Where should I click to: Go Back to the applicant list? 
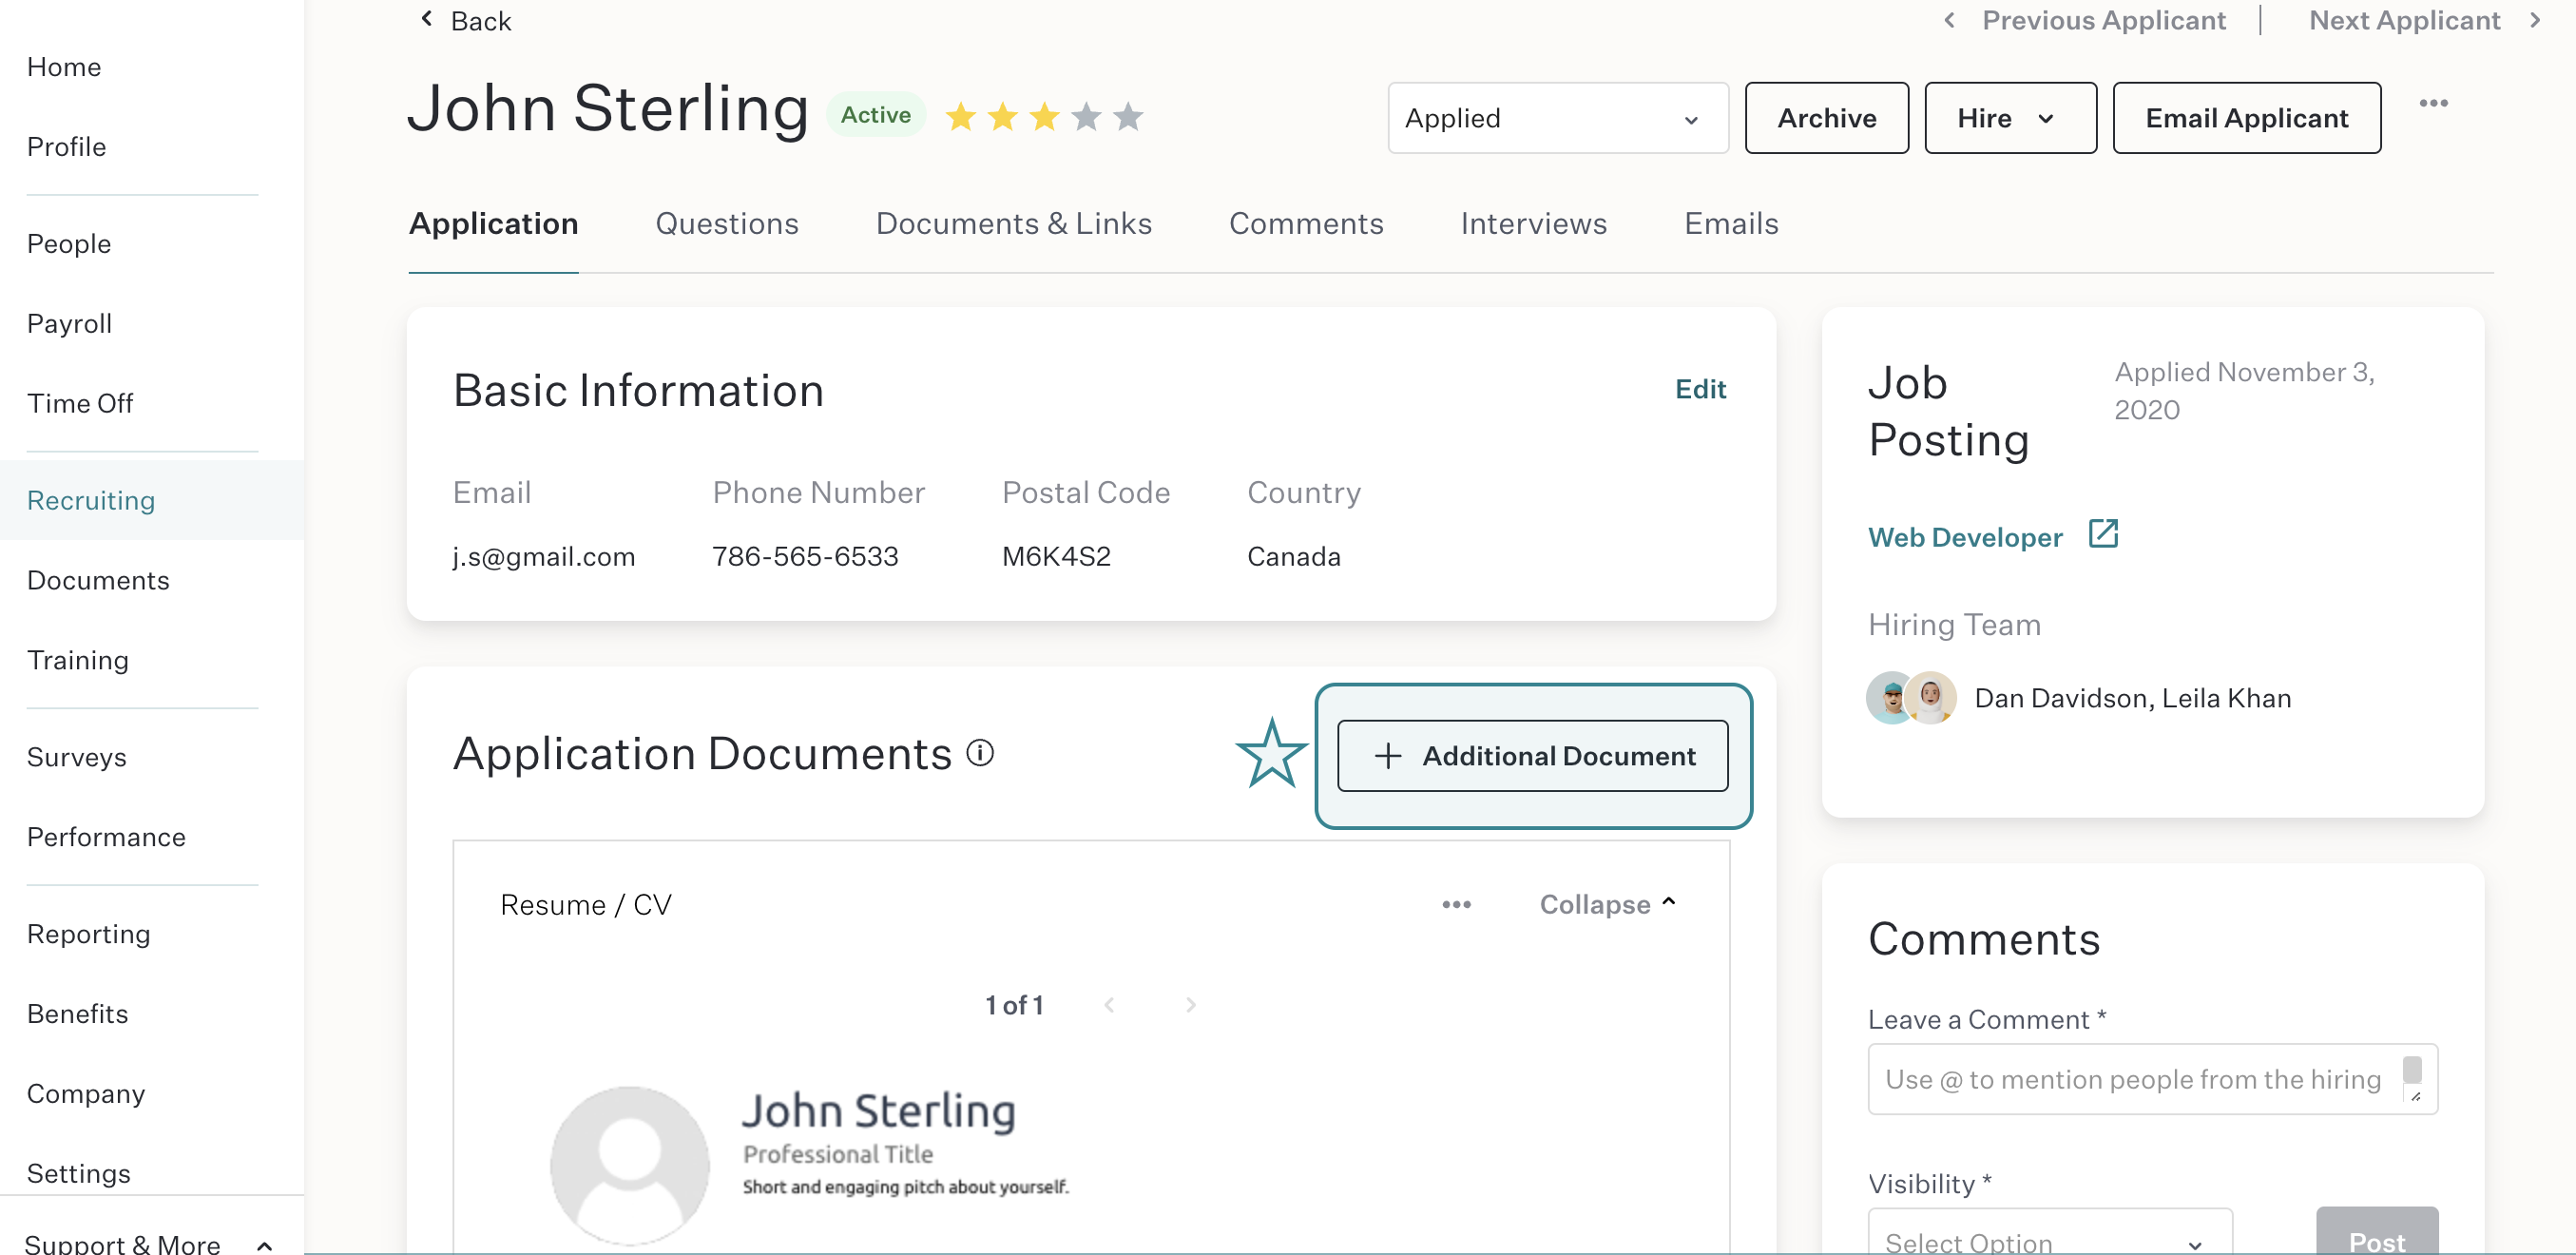[x=466, y=21]
